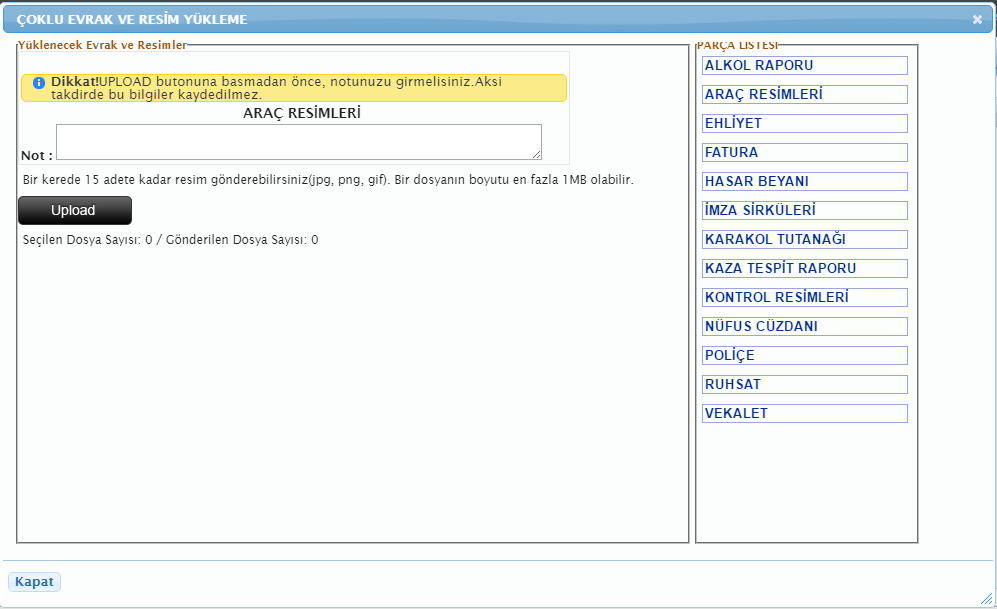Select POLİÇE from the parts list
The width and height of the screenshot is (997, 609).
pos(804,356)
